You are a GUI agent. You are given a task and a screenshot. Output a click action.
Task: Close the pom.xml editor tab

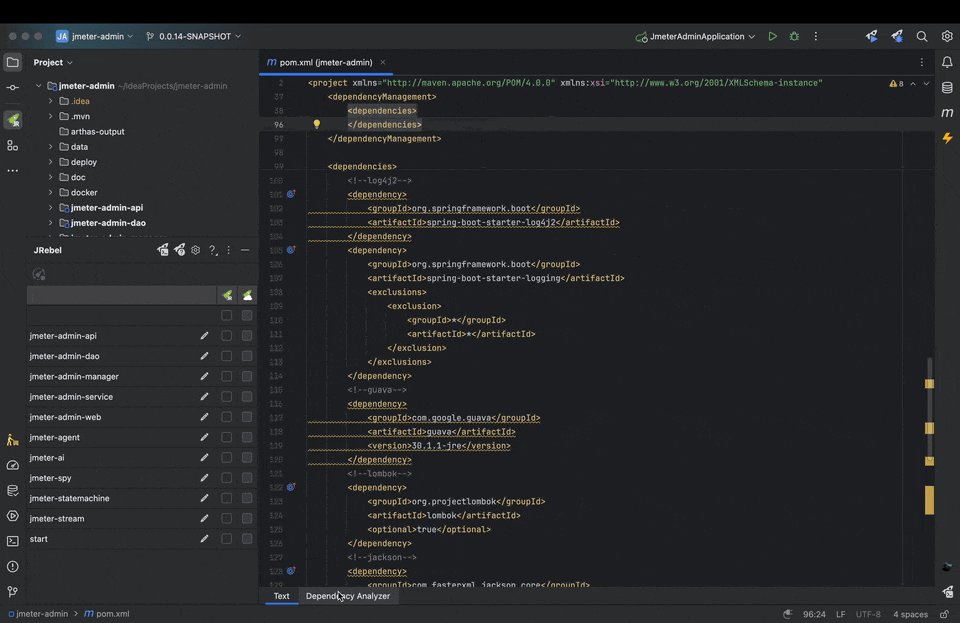click(383, 62)
